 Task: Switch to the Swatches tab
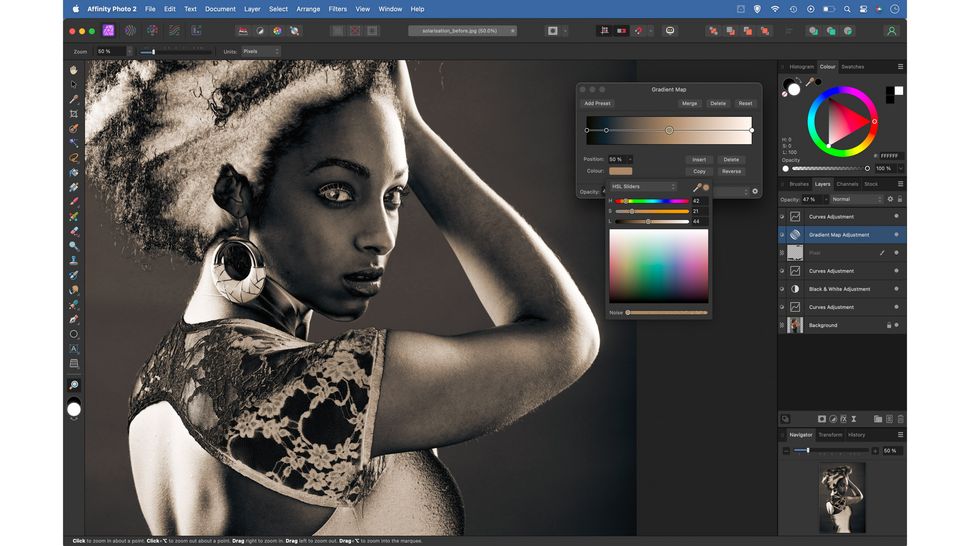(852, 67)
